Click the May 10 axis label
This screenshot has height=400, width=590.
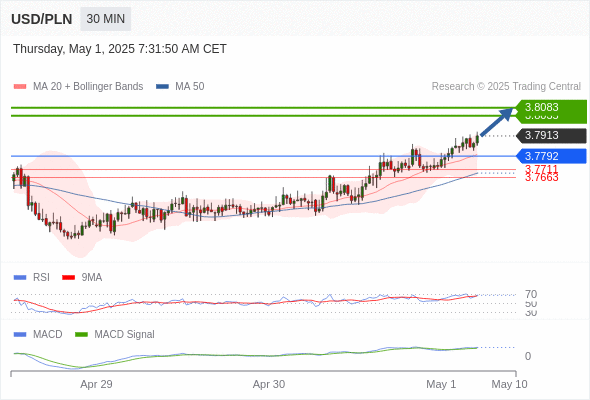(509, 384)
